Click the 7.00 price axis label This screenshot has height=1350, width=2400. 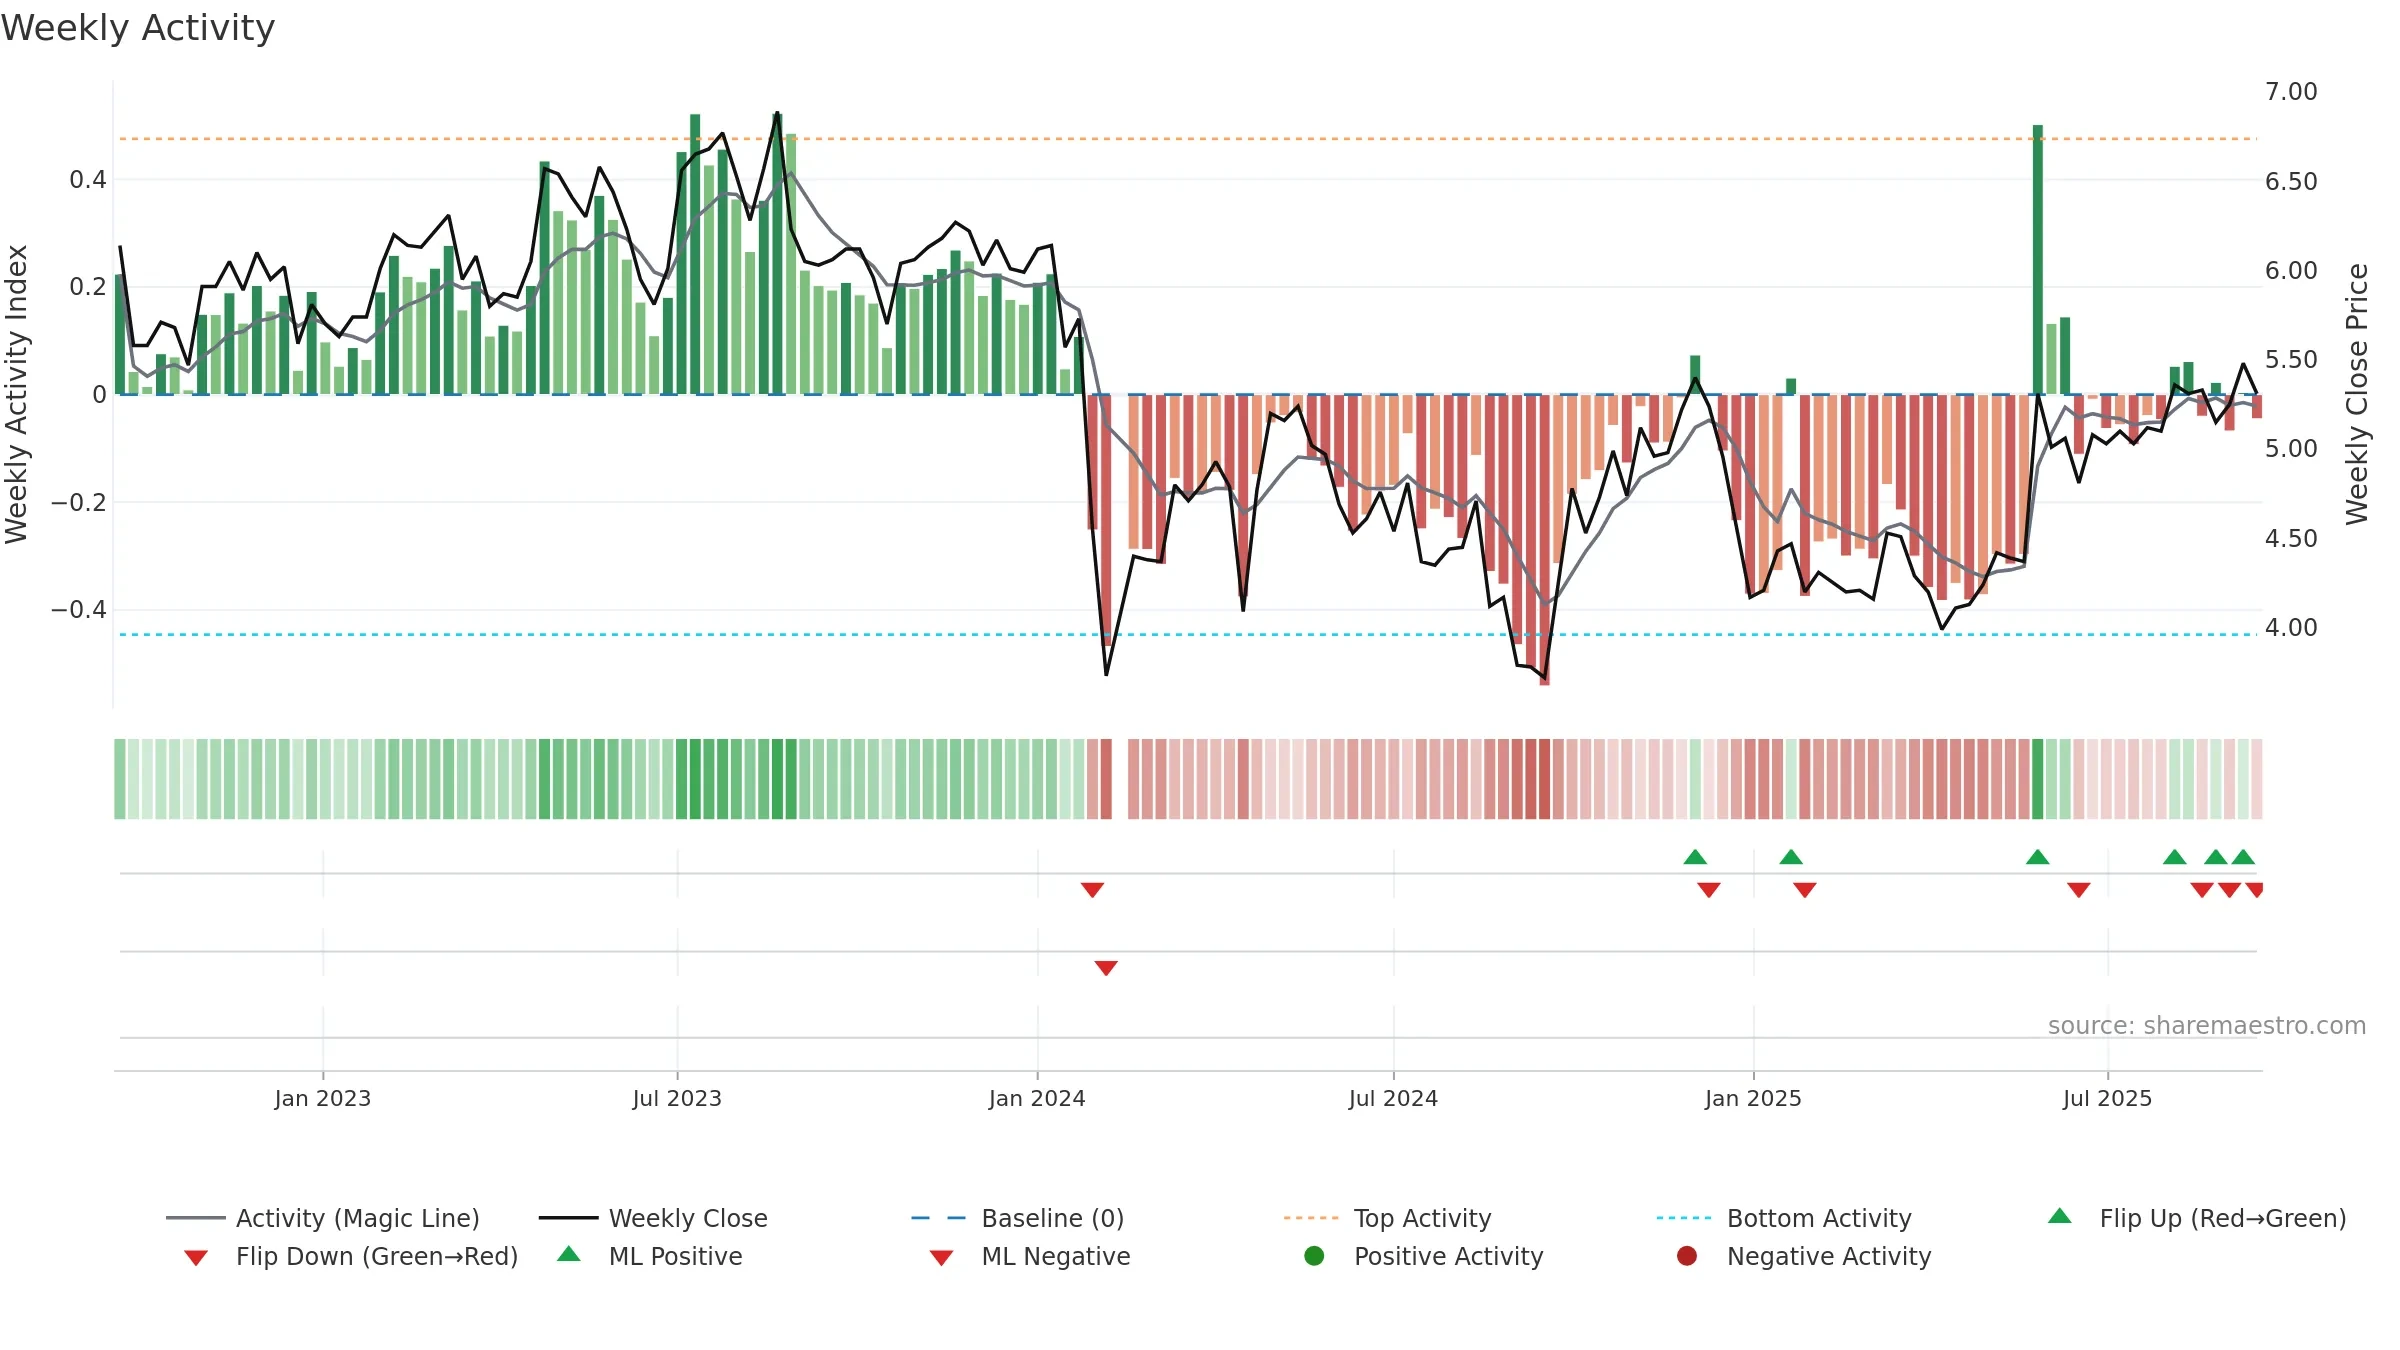pyautogui.click(x=2291, y=92)
